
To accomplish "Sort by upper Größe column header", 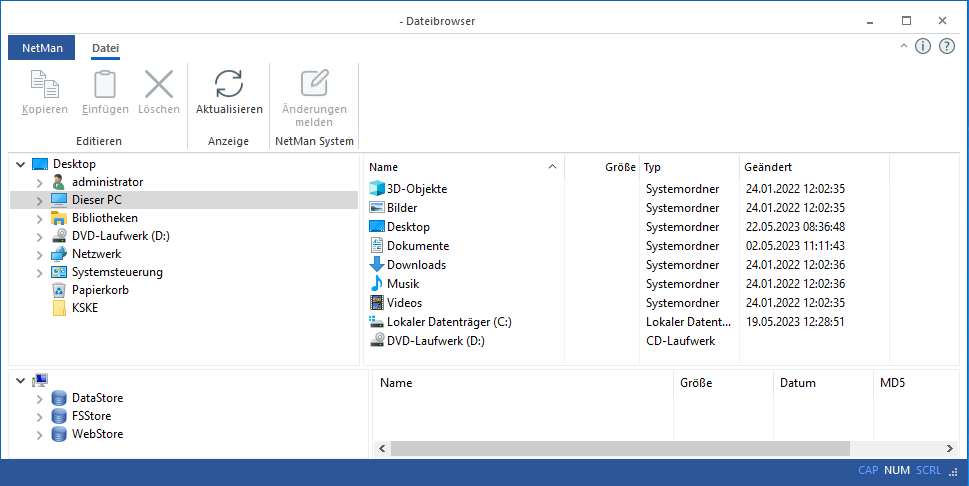I will click(602, 167).
